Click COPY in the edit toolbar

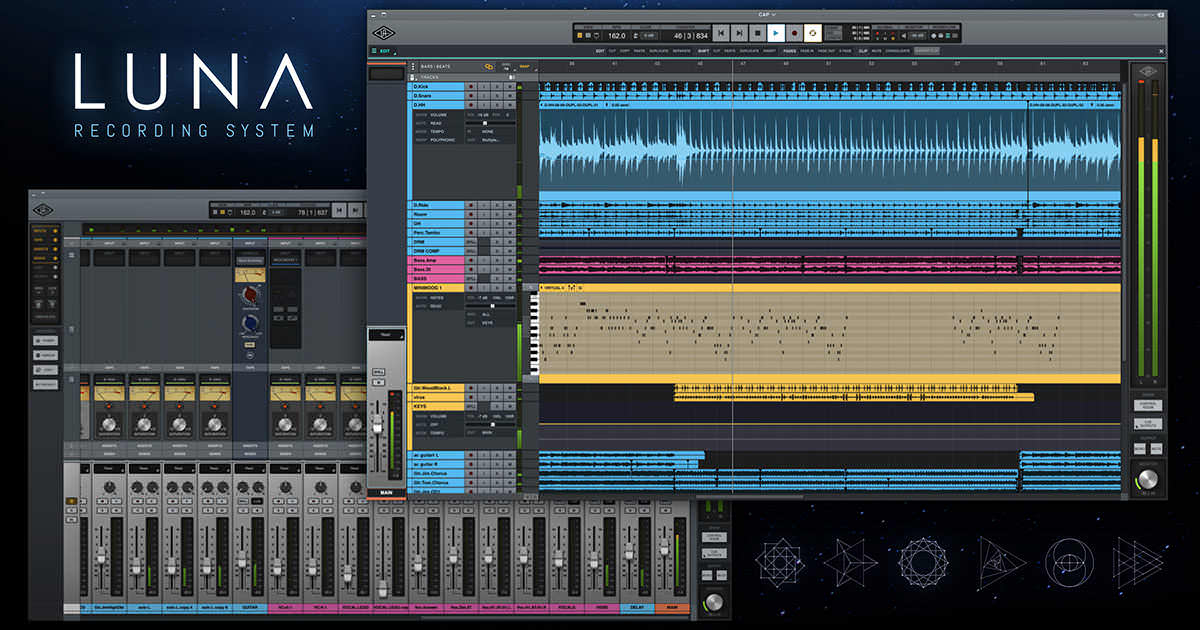pos(625,51)
